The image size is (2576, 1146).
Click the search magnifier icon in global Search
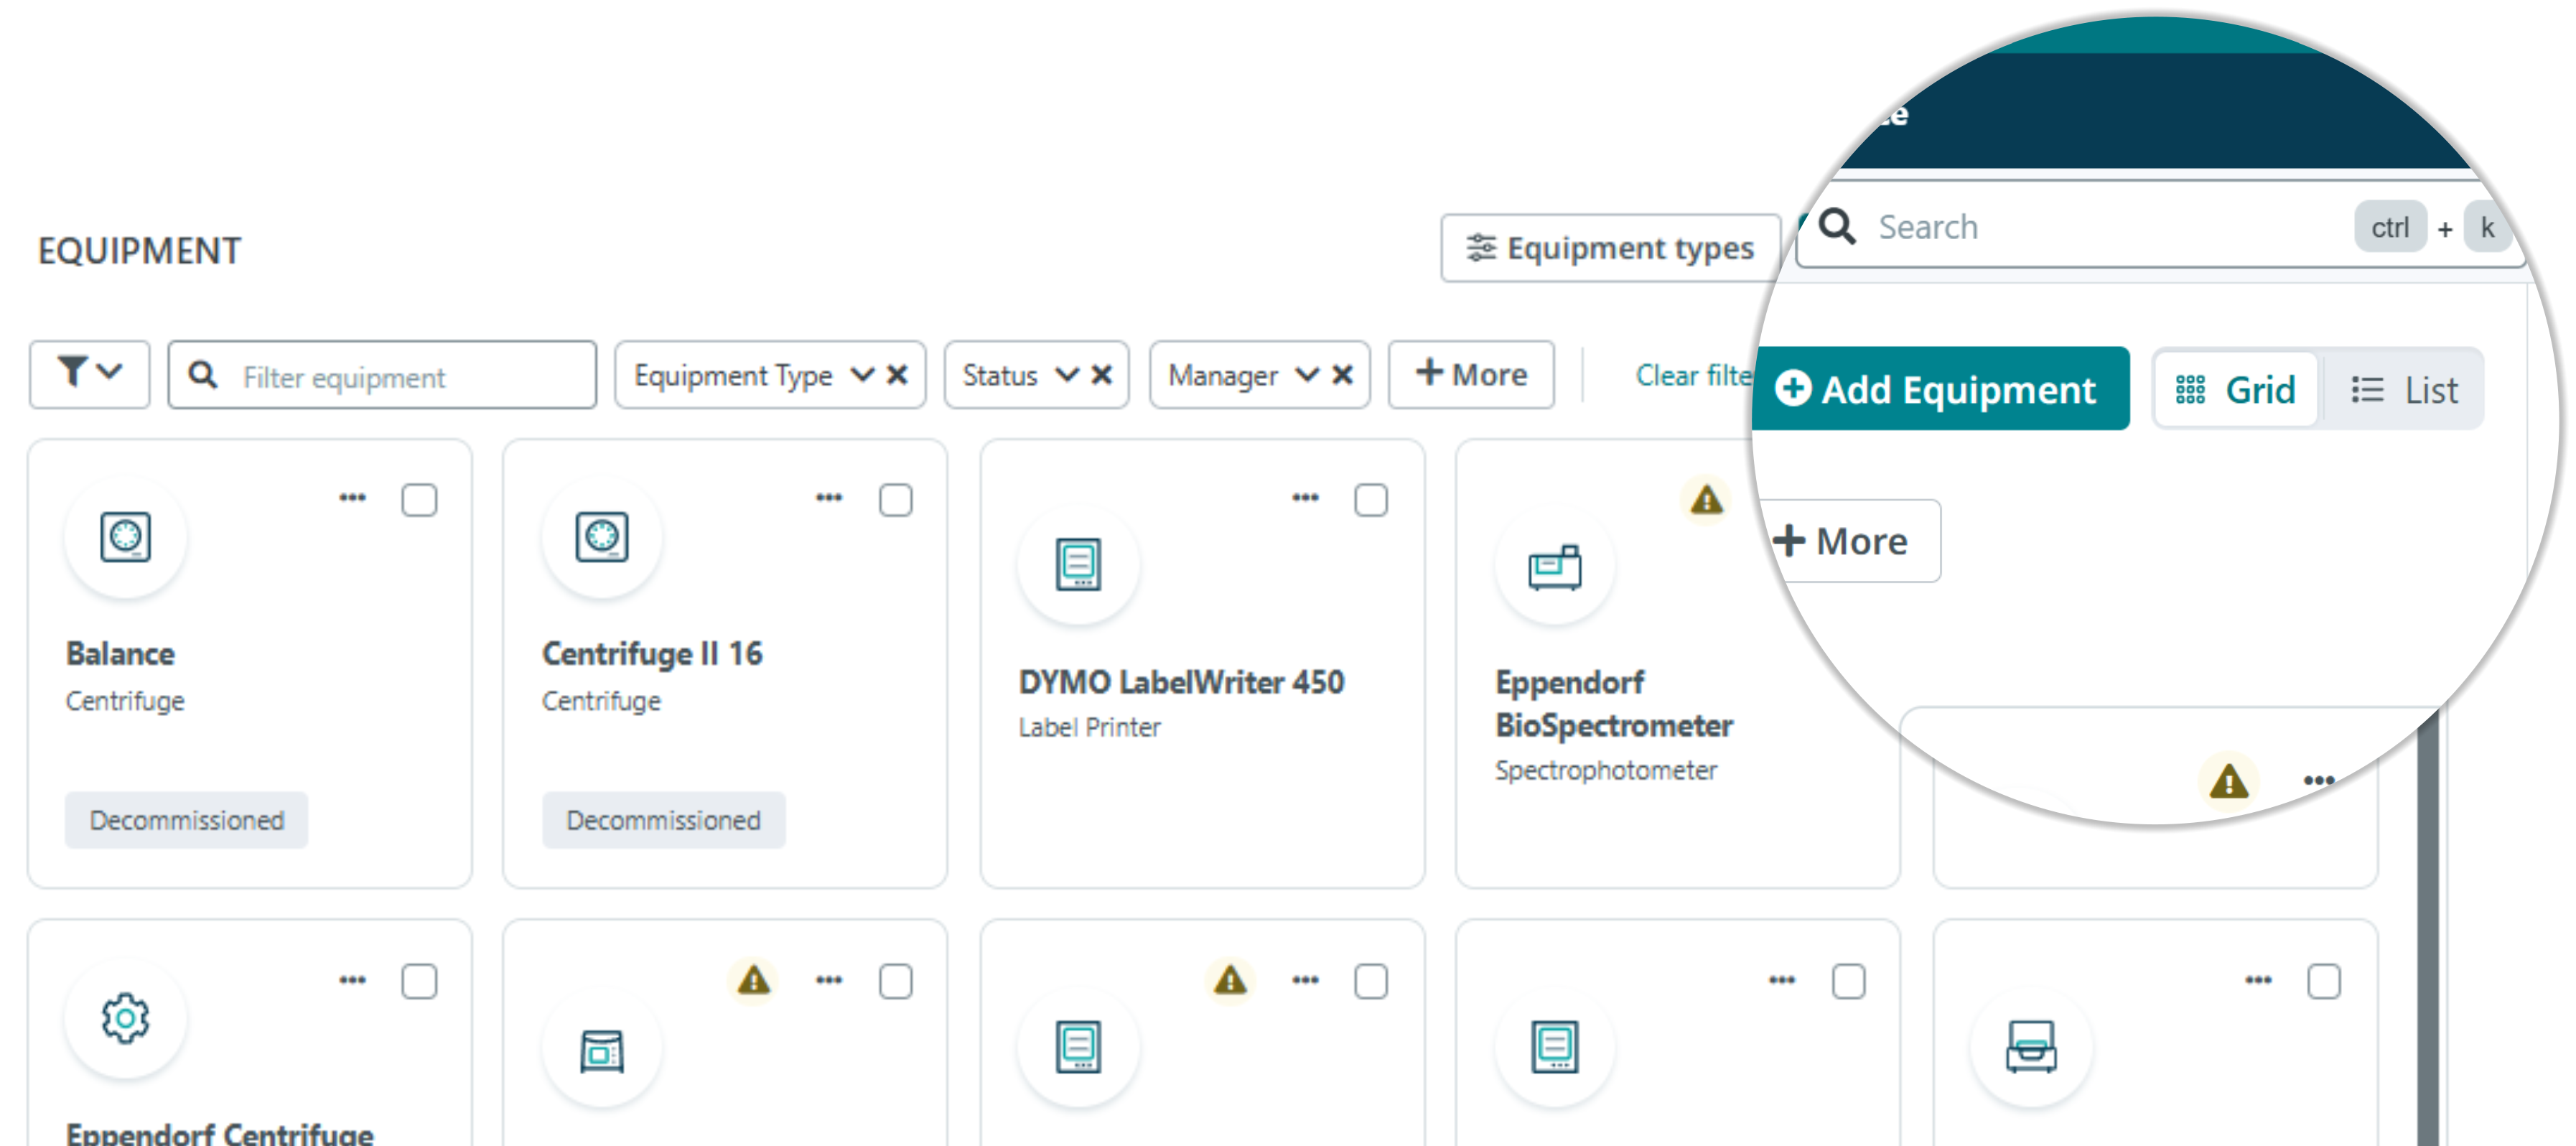[x=1838, y=227]
